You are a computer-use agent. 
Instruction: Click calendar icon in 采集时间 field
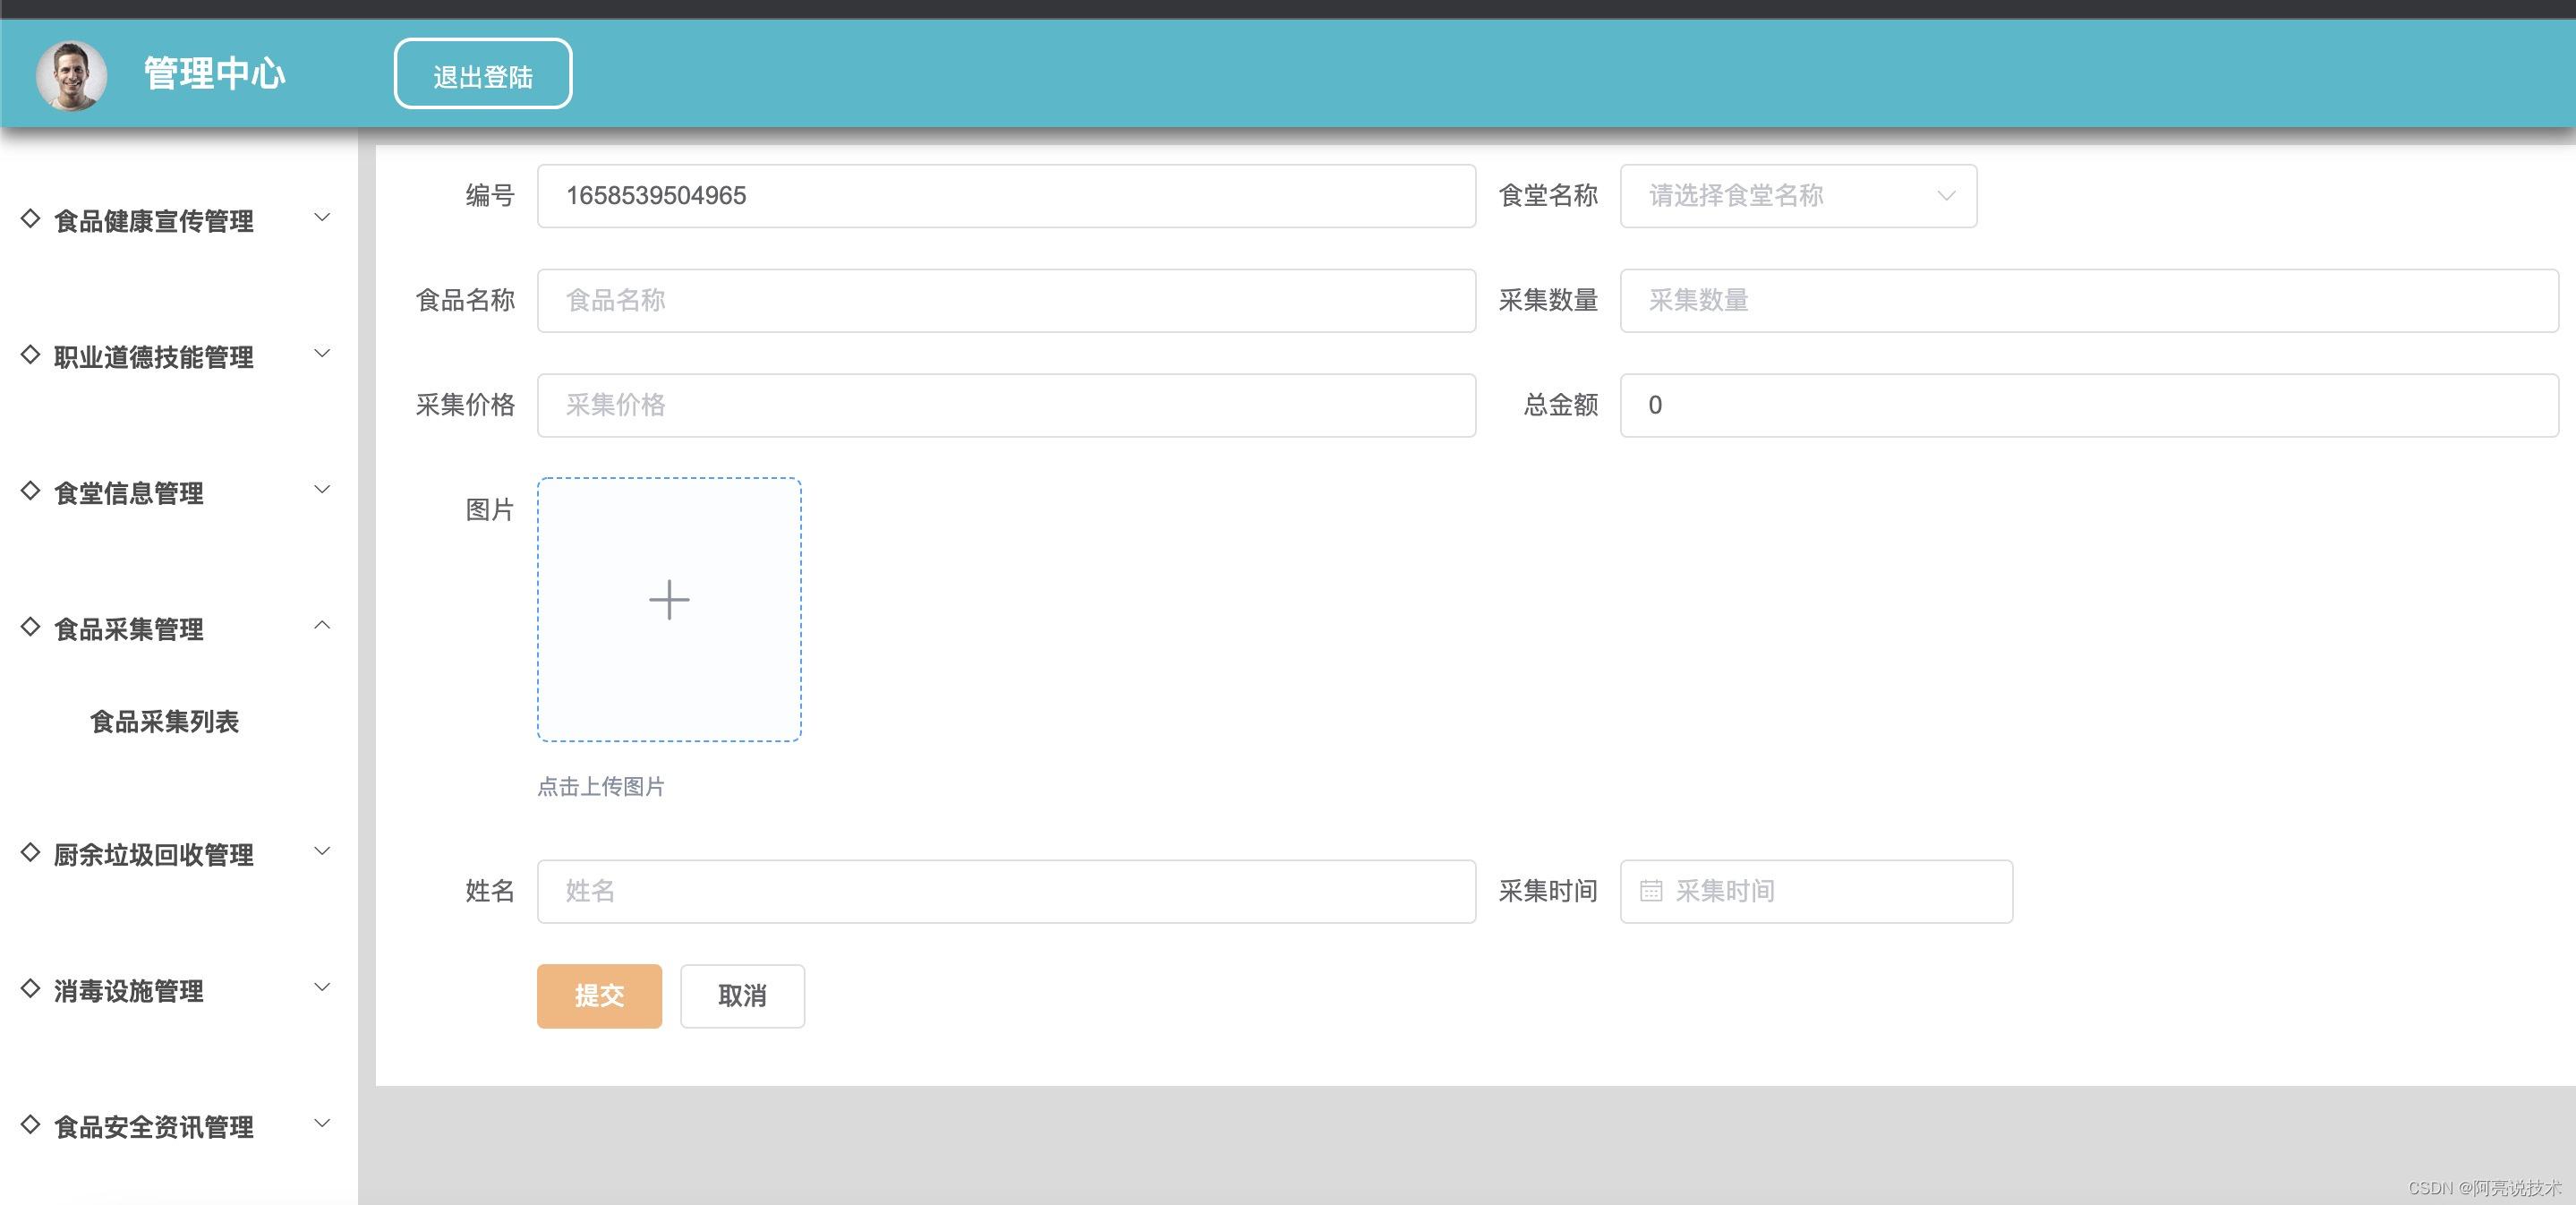pyautogui.click(x=1651, y=891)
